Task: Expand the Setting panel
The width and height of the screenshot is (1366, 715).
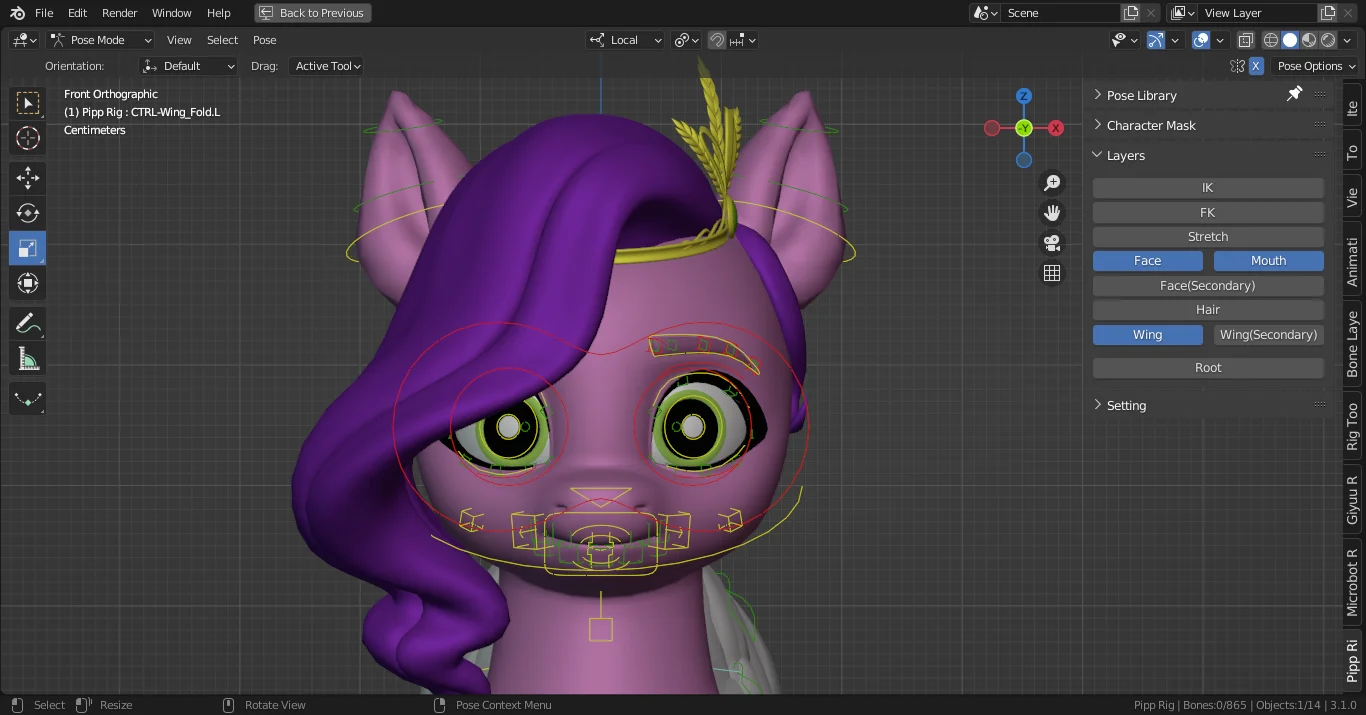Action: (1126, 405)
